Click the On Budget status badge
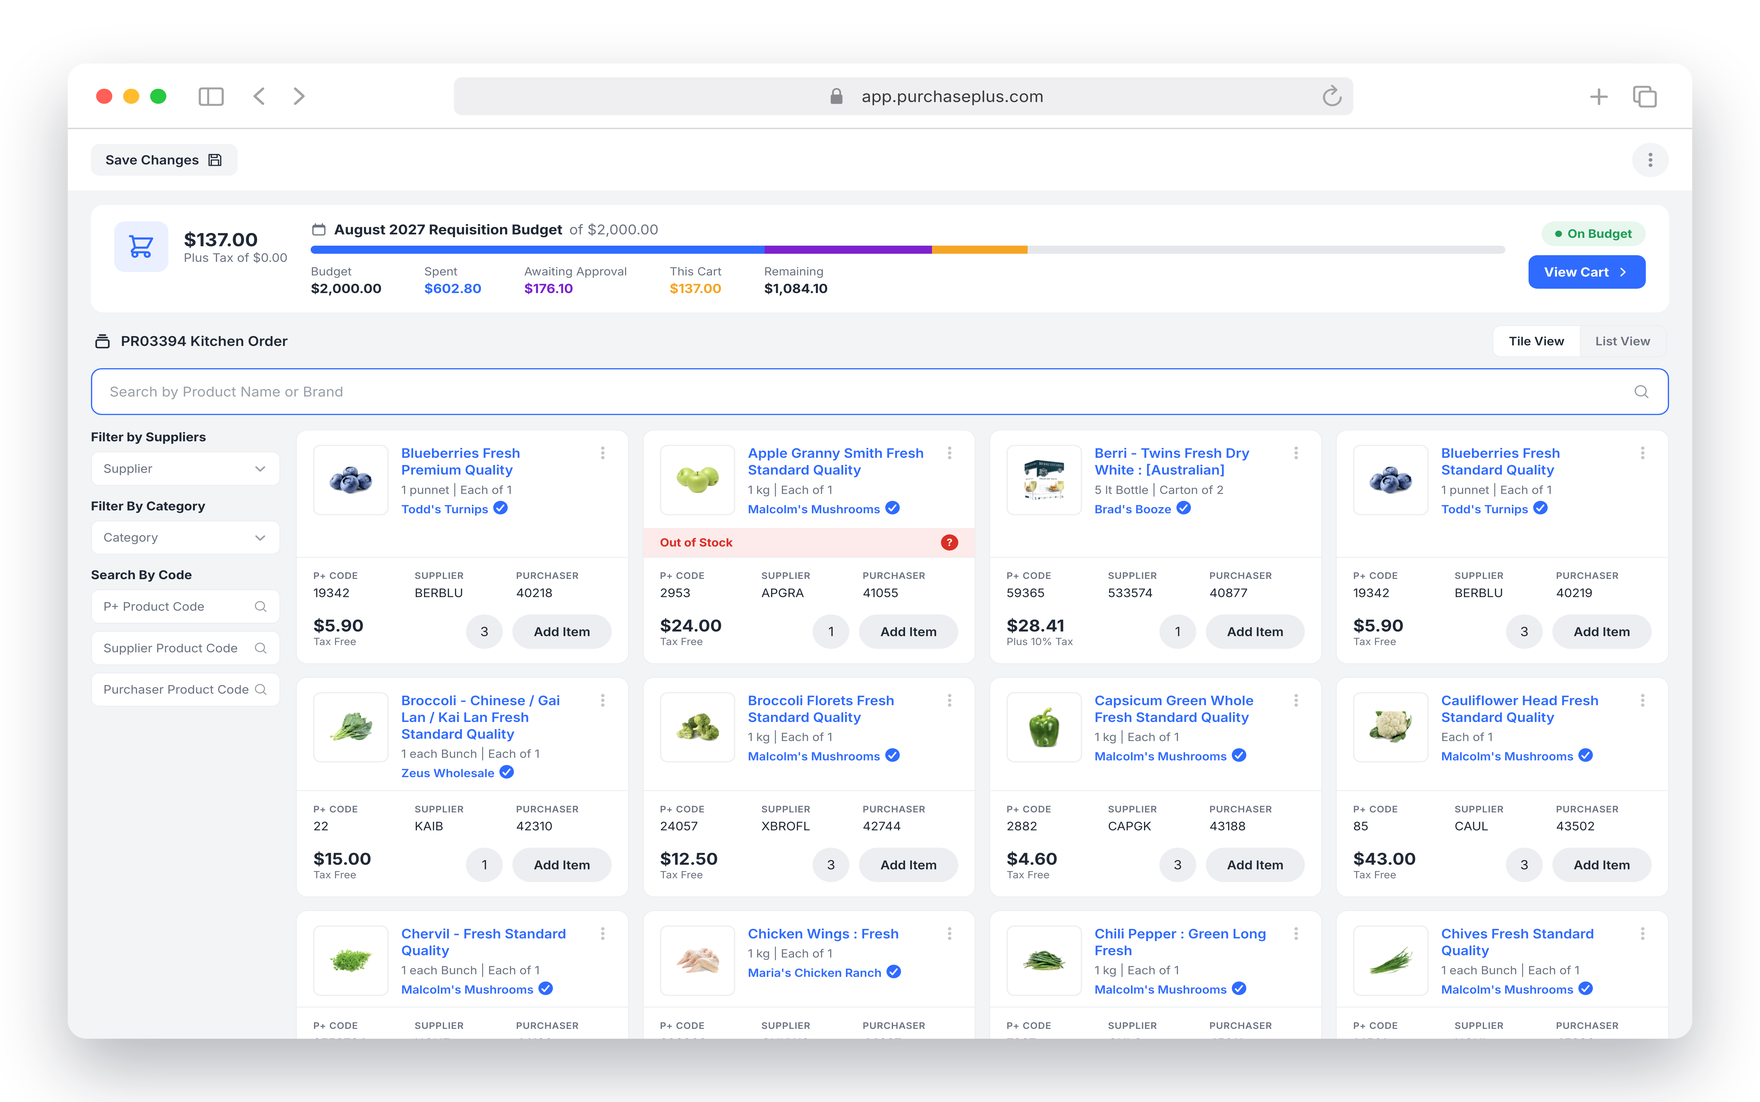The width and height of the screenshot is (1760, 1102). pos(1593,234)
